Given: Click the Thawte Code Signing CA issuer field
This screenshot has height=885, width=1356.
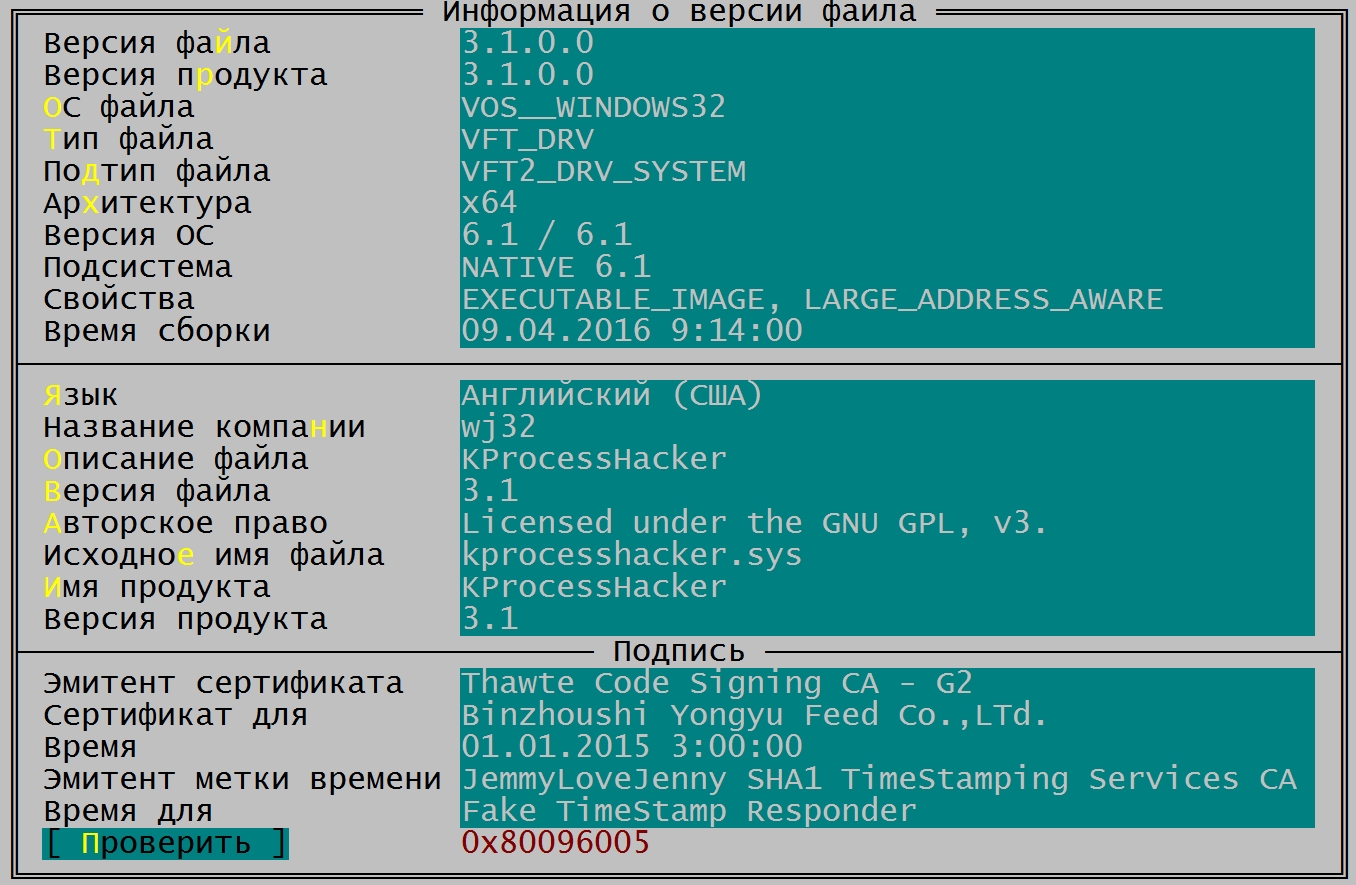Looking at the screenshot, I should [x=887, y=683].
